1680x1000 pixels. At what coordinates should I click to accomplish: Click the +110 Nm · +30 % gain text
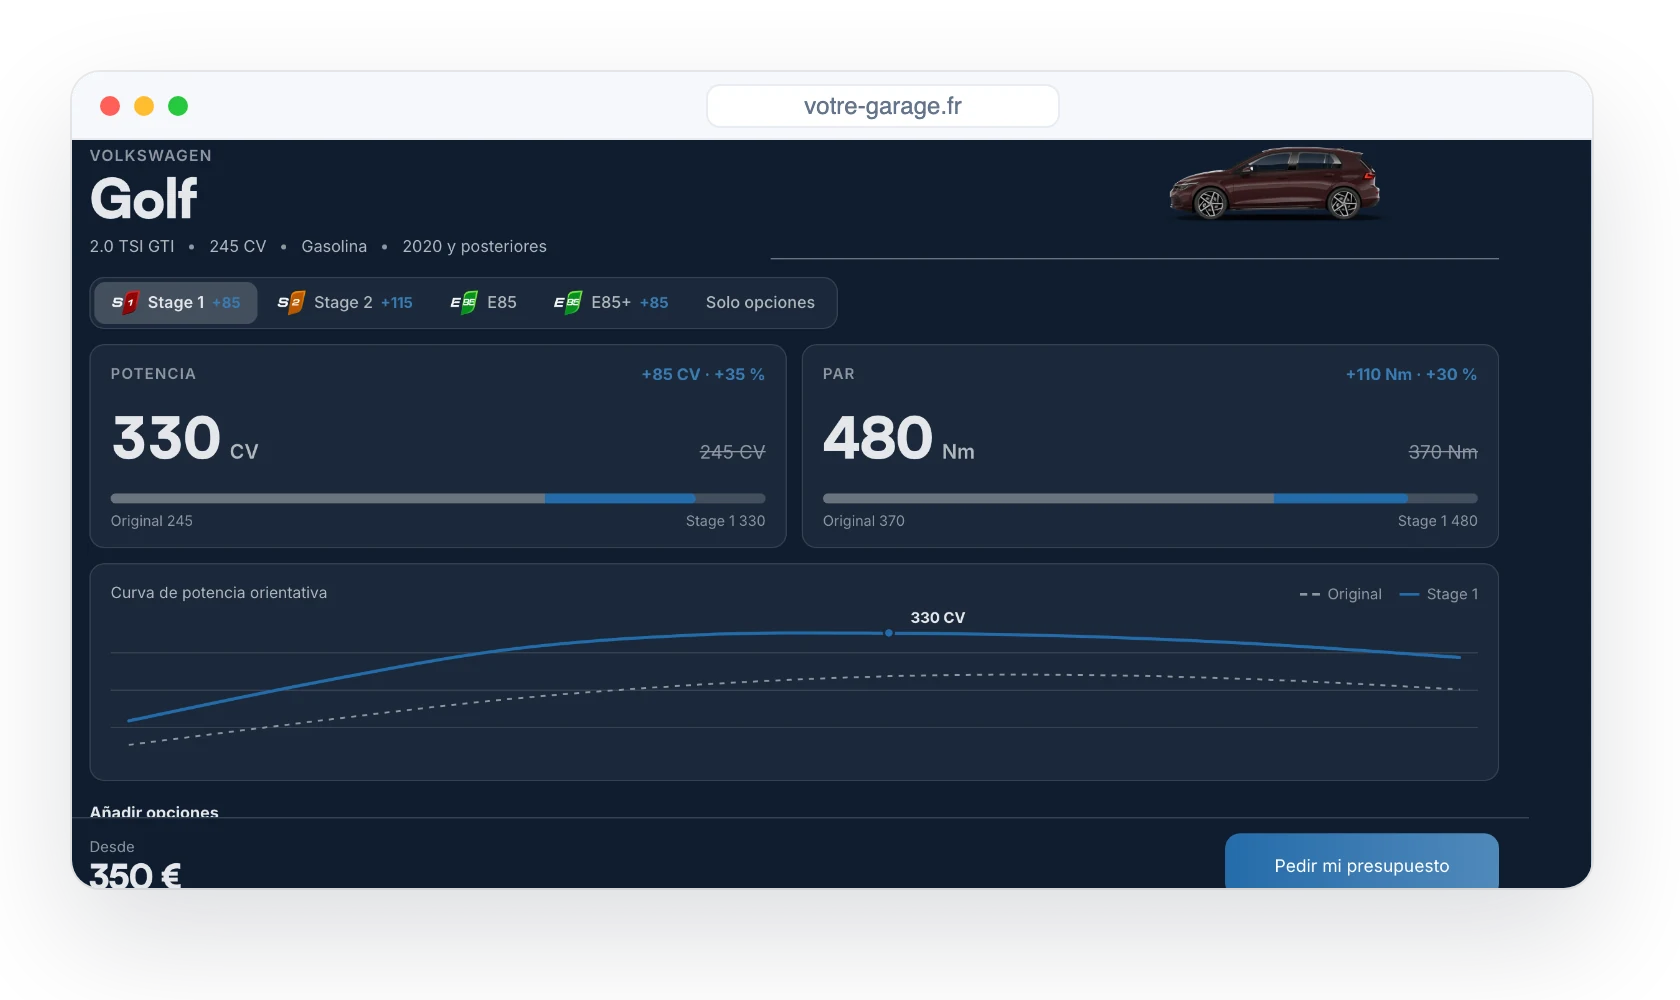tap(1411, 374)
